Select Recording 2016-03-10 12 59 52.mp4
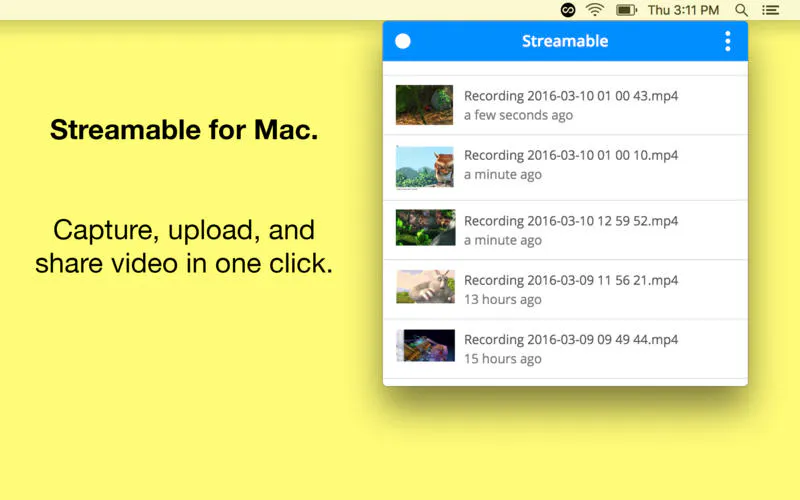Image resolution: width=800 pixels, height=500 pixels. (571, 220)
